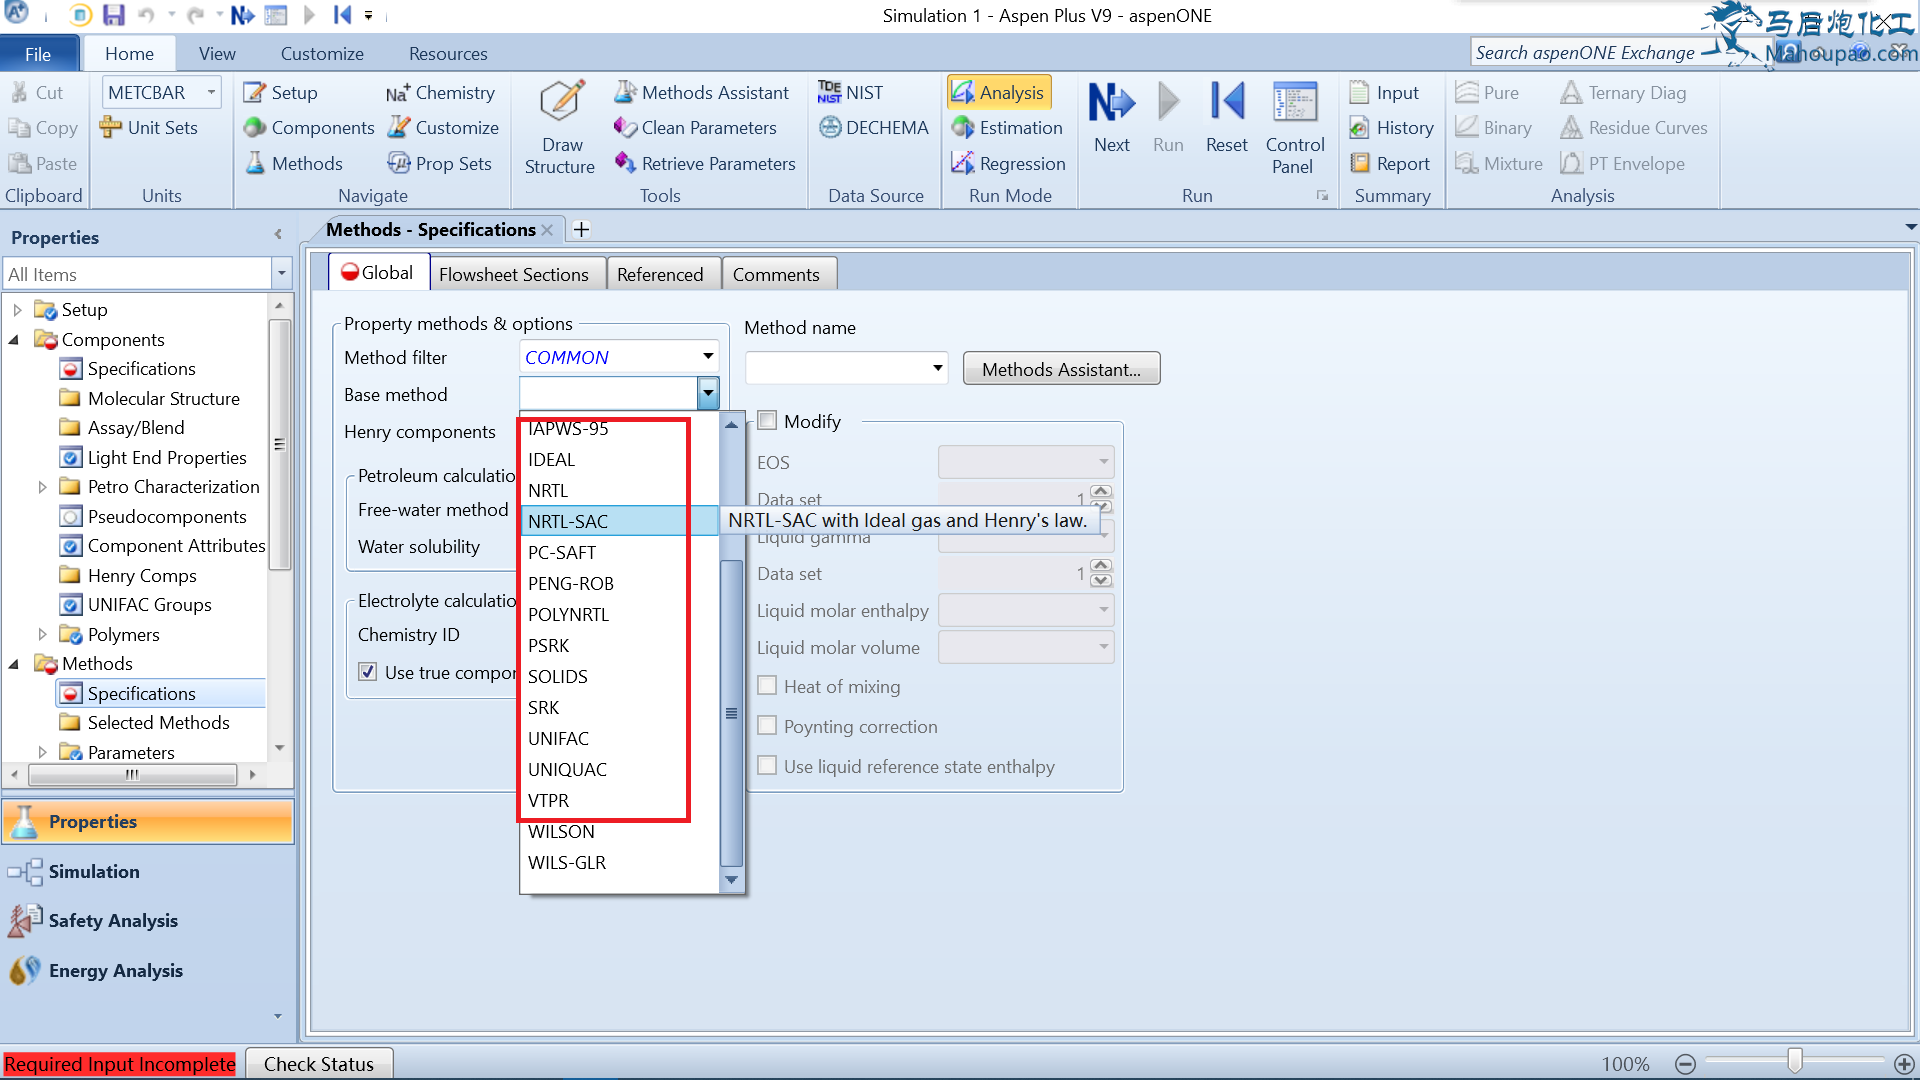This screenshot has height=1080, width=1920.
Task: Click Clean Parameters tool
Action: pos(695,128)
